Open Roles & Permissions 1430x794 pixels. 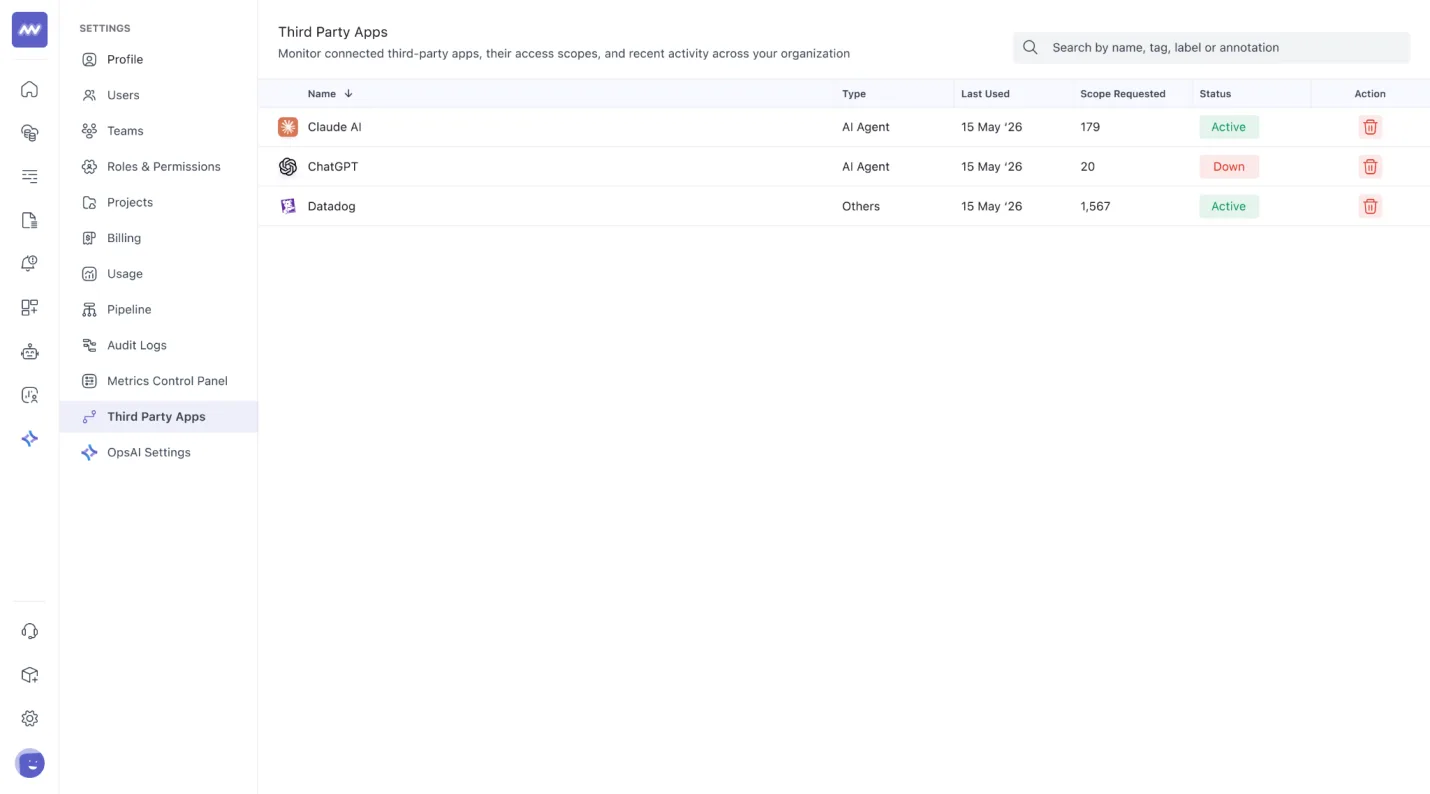pyautogui.click(x=159, y=167)
